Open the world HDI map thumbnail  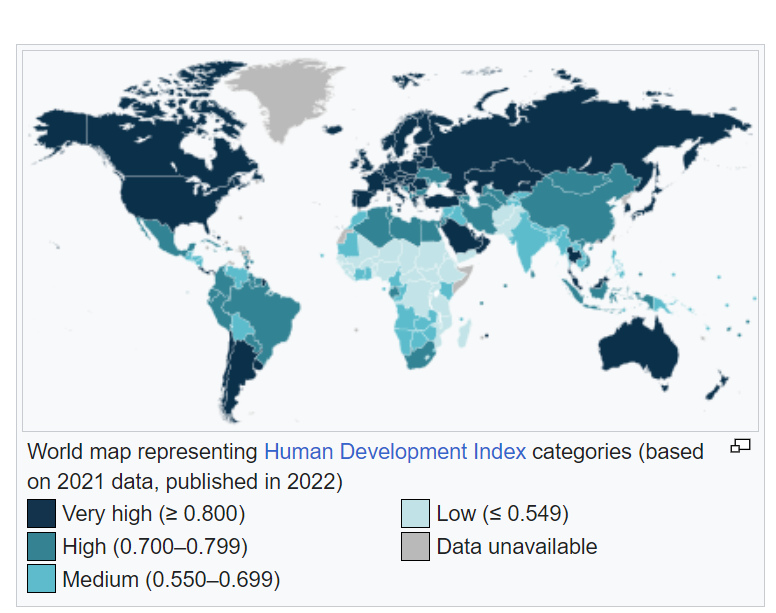[390, 241]
